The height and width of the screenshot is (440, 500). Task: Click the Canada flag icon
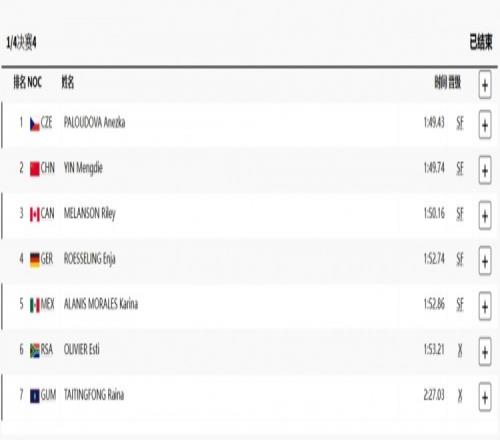point(35,214)
